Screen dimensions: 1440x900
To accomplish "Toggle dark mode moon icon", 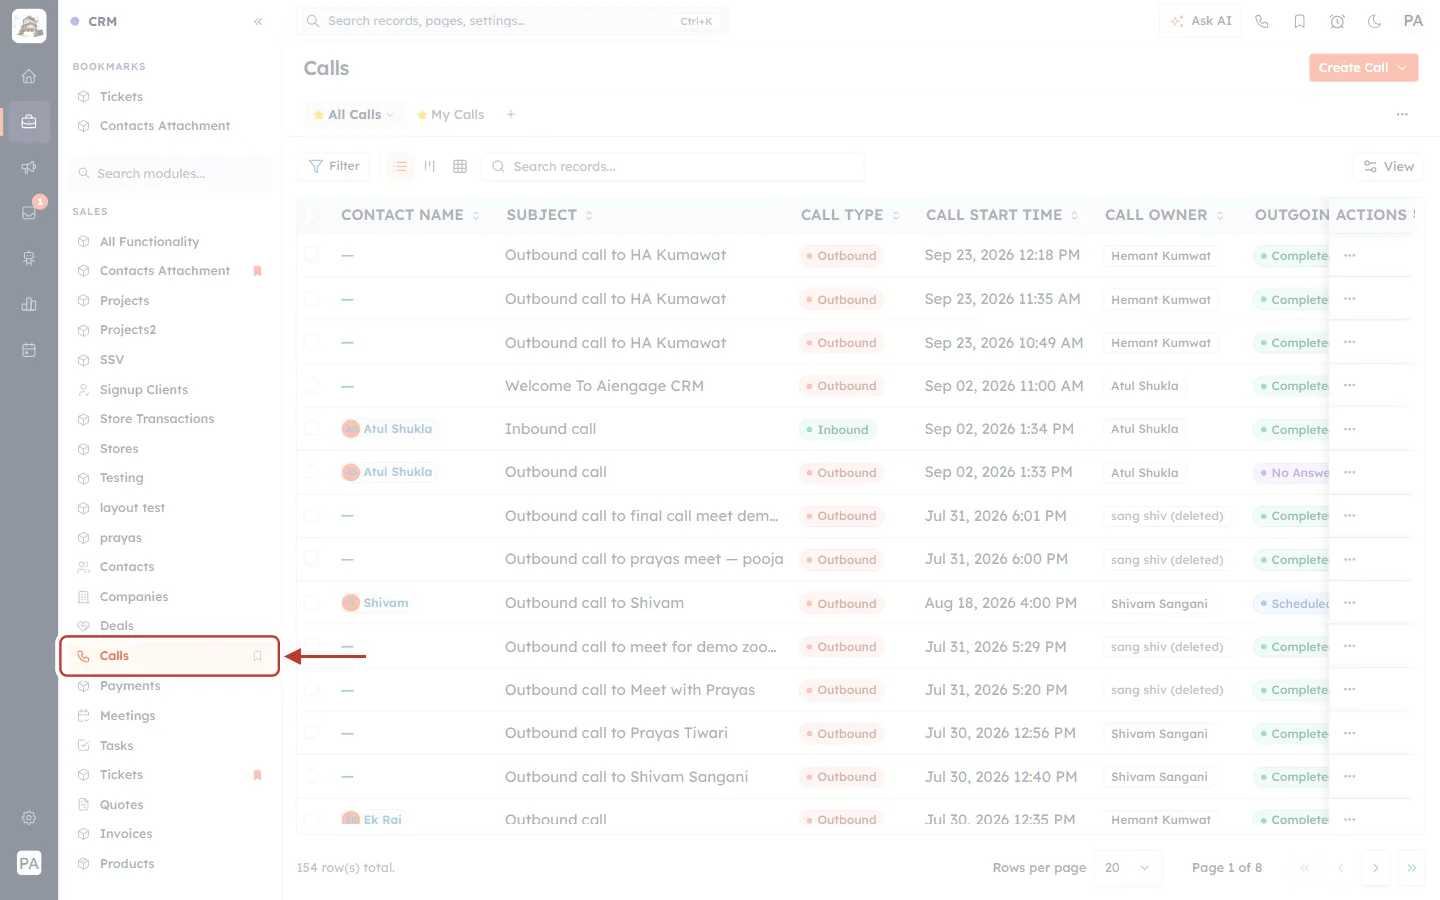I will coord(1375,21).
